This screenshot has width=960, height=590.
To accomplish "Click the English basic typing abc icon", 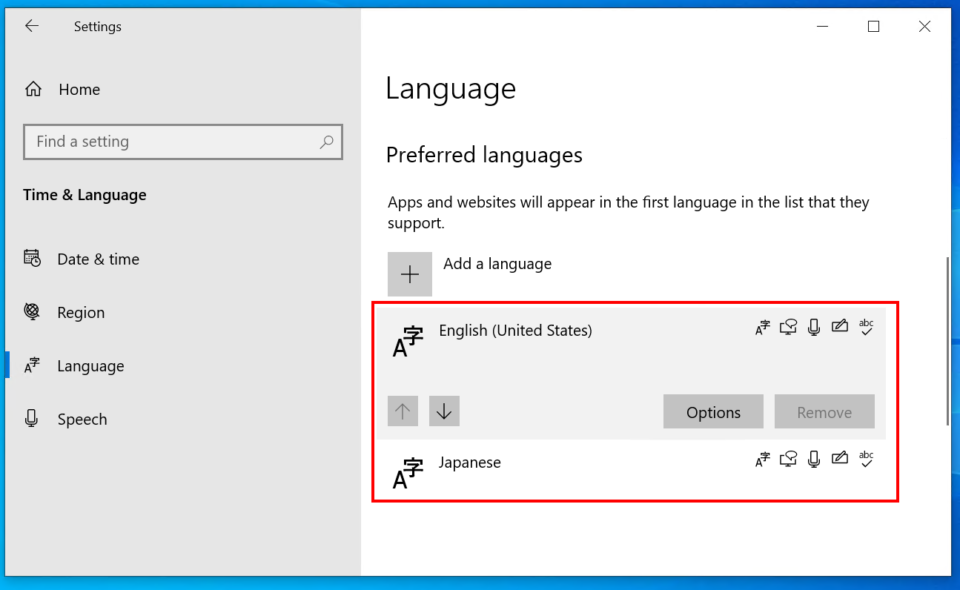I will pos(866,326).
